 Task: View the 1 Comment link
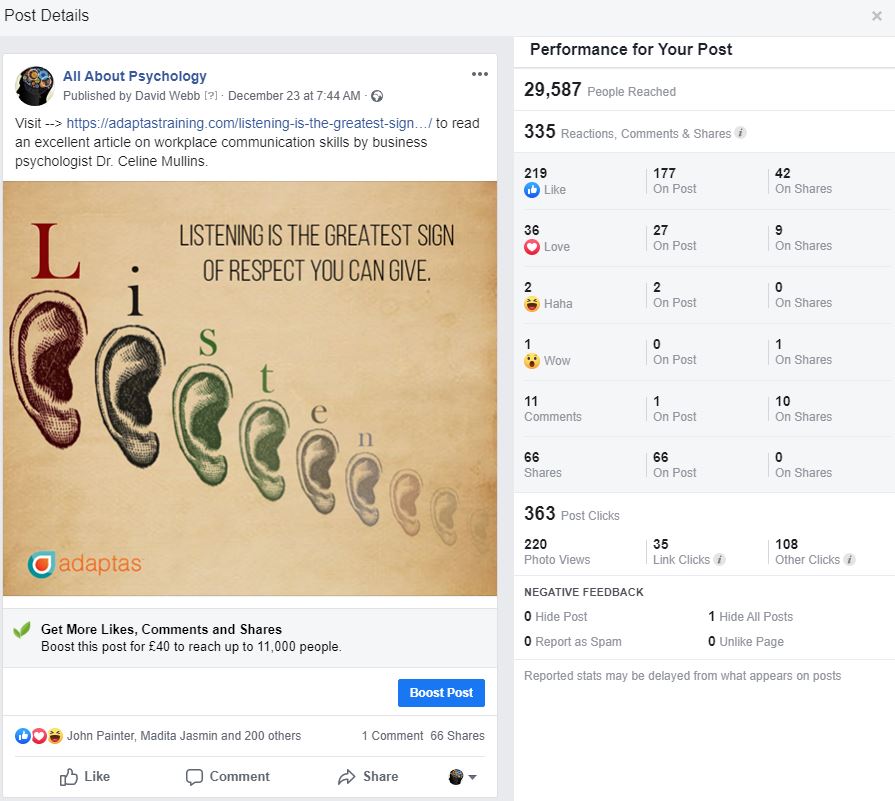pyautogui.click(x=392, y=736)
